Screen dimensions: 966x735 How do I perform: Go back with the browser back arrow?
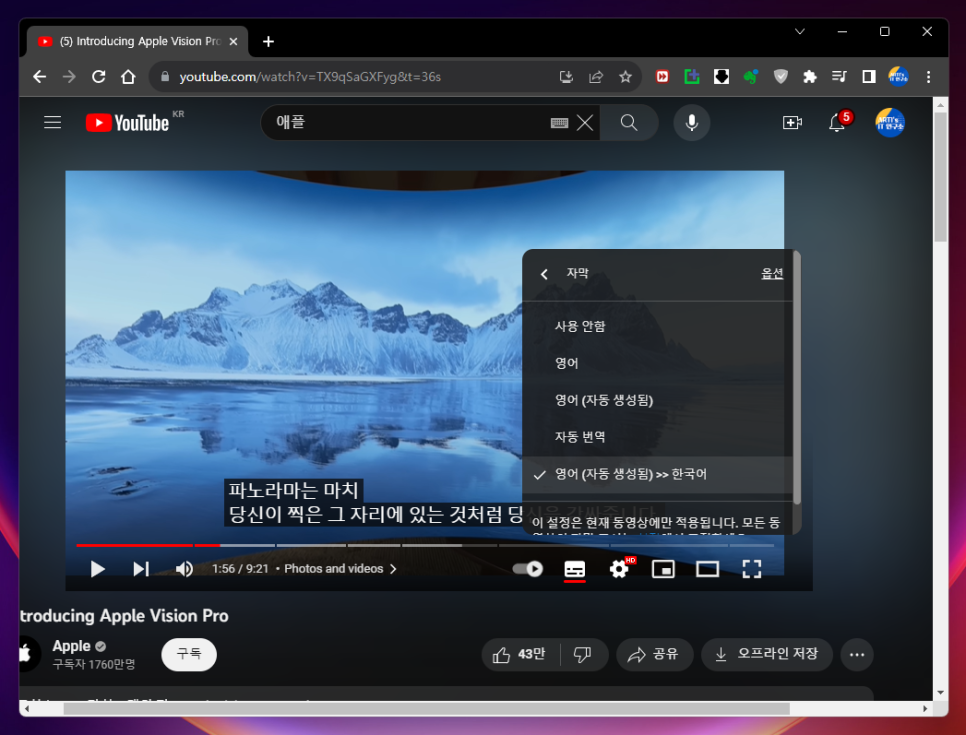click(39, 76)
